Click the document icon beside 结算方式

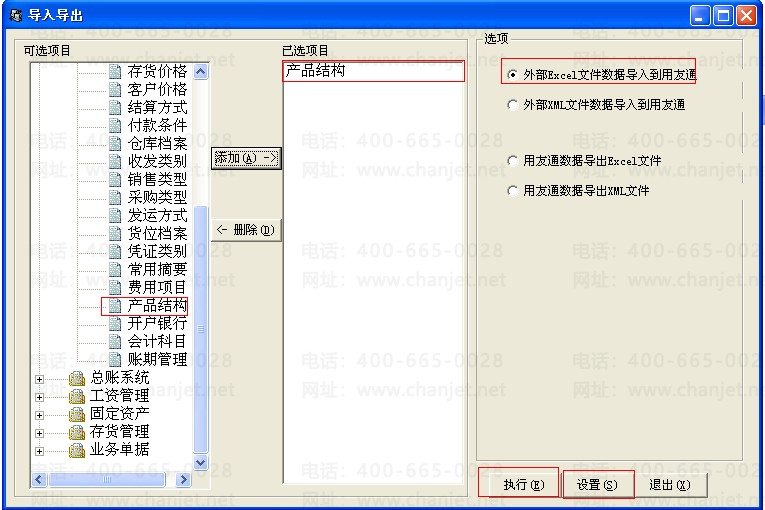pos(115,108)
